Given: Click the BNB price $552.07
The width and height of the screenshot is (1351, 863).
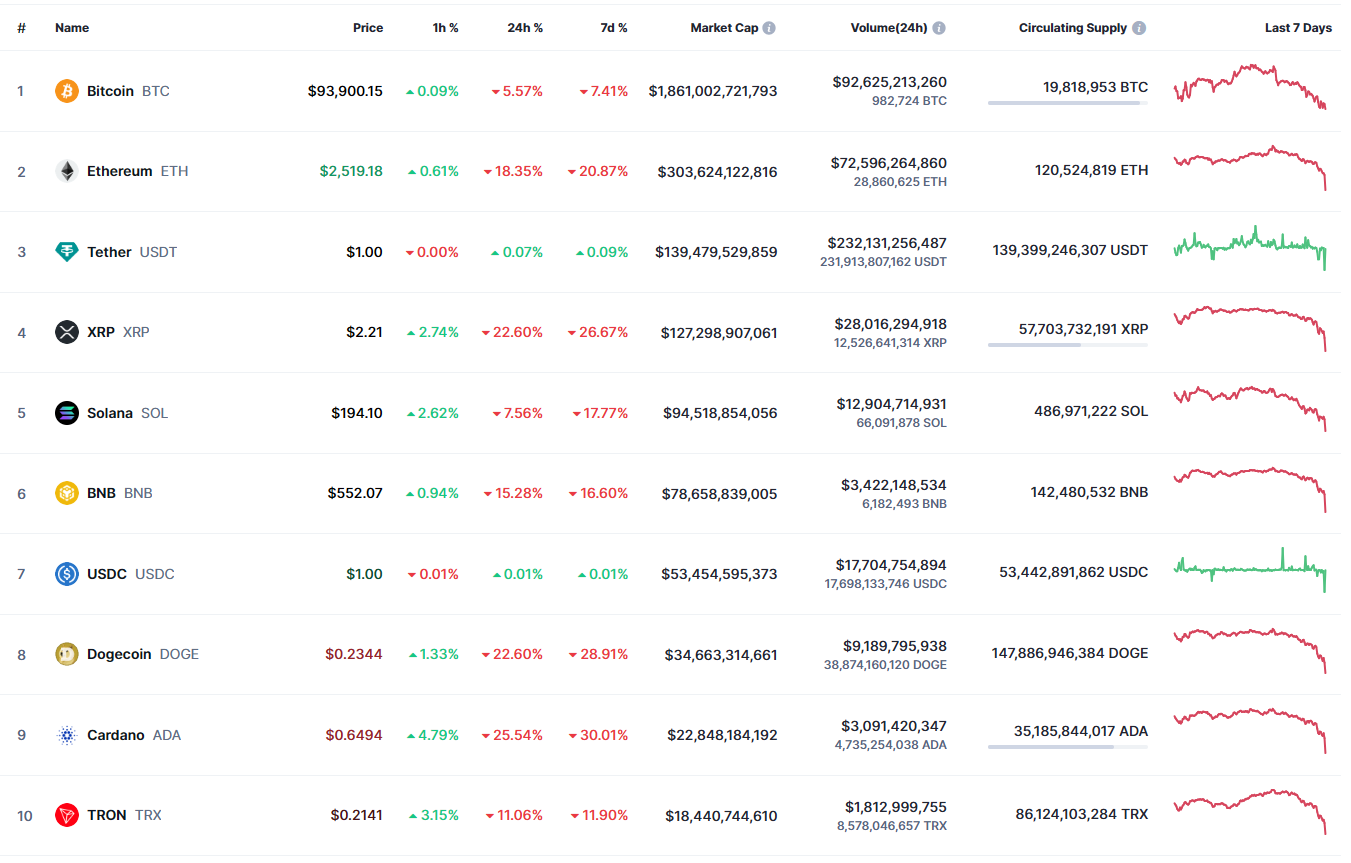Looking at the screenshot, I should pyautogui.click(x=355, y=493).
